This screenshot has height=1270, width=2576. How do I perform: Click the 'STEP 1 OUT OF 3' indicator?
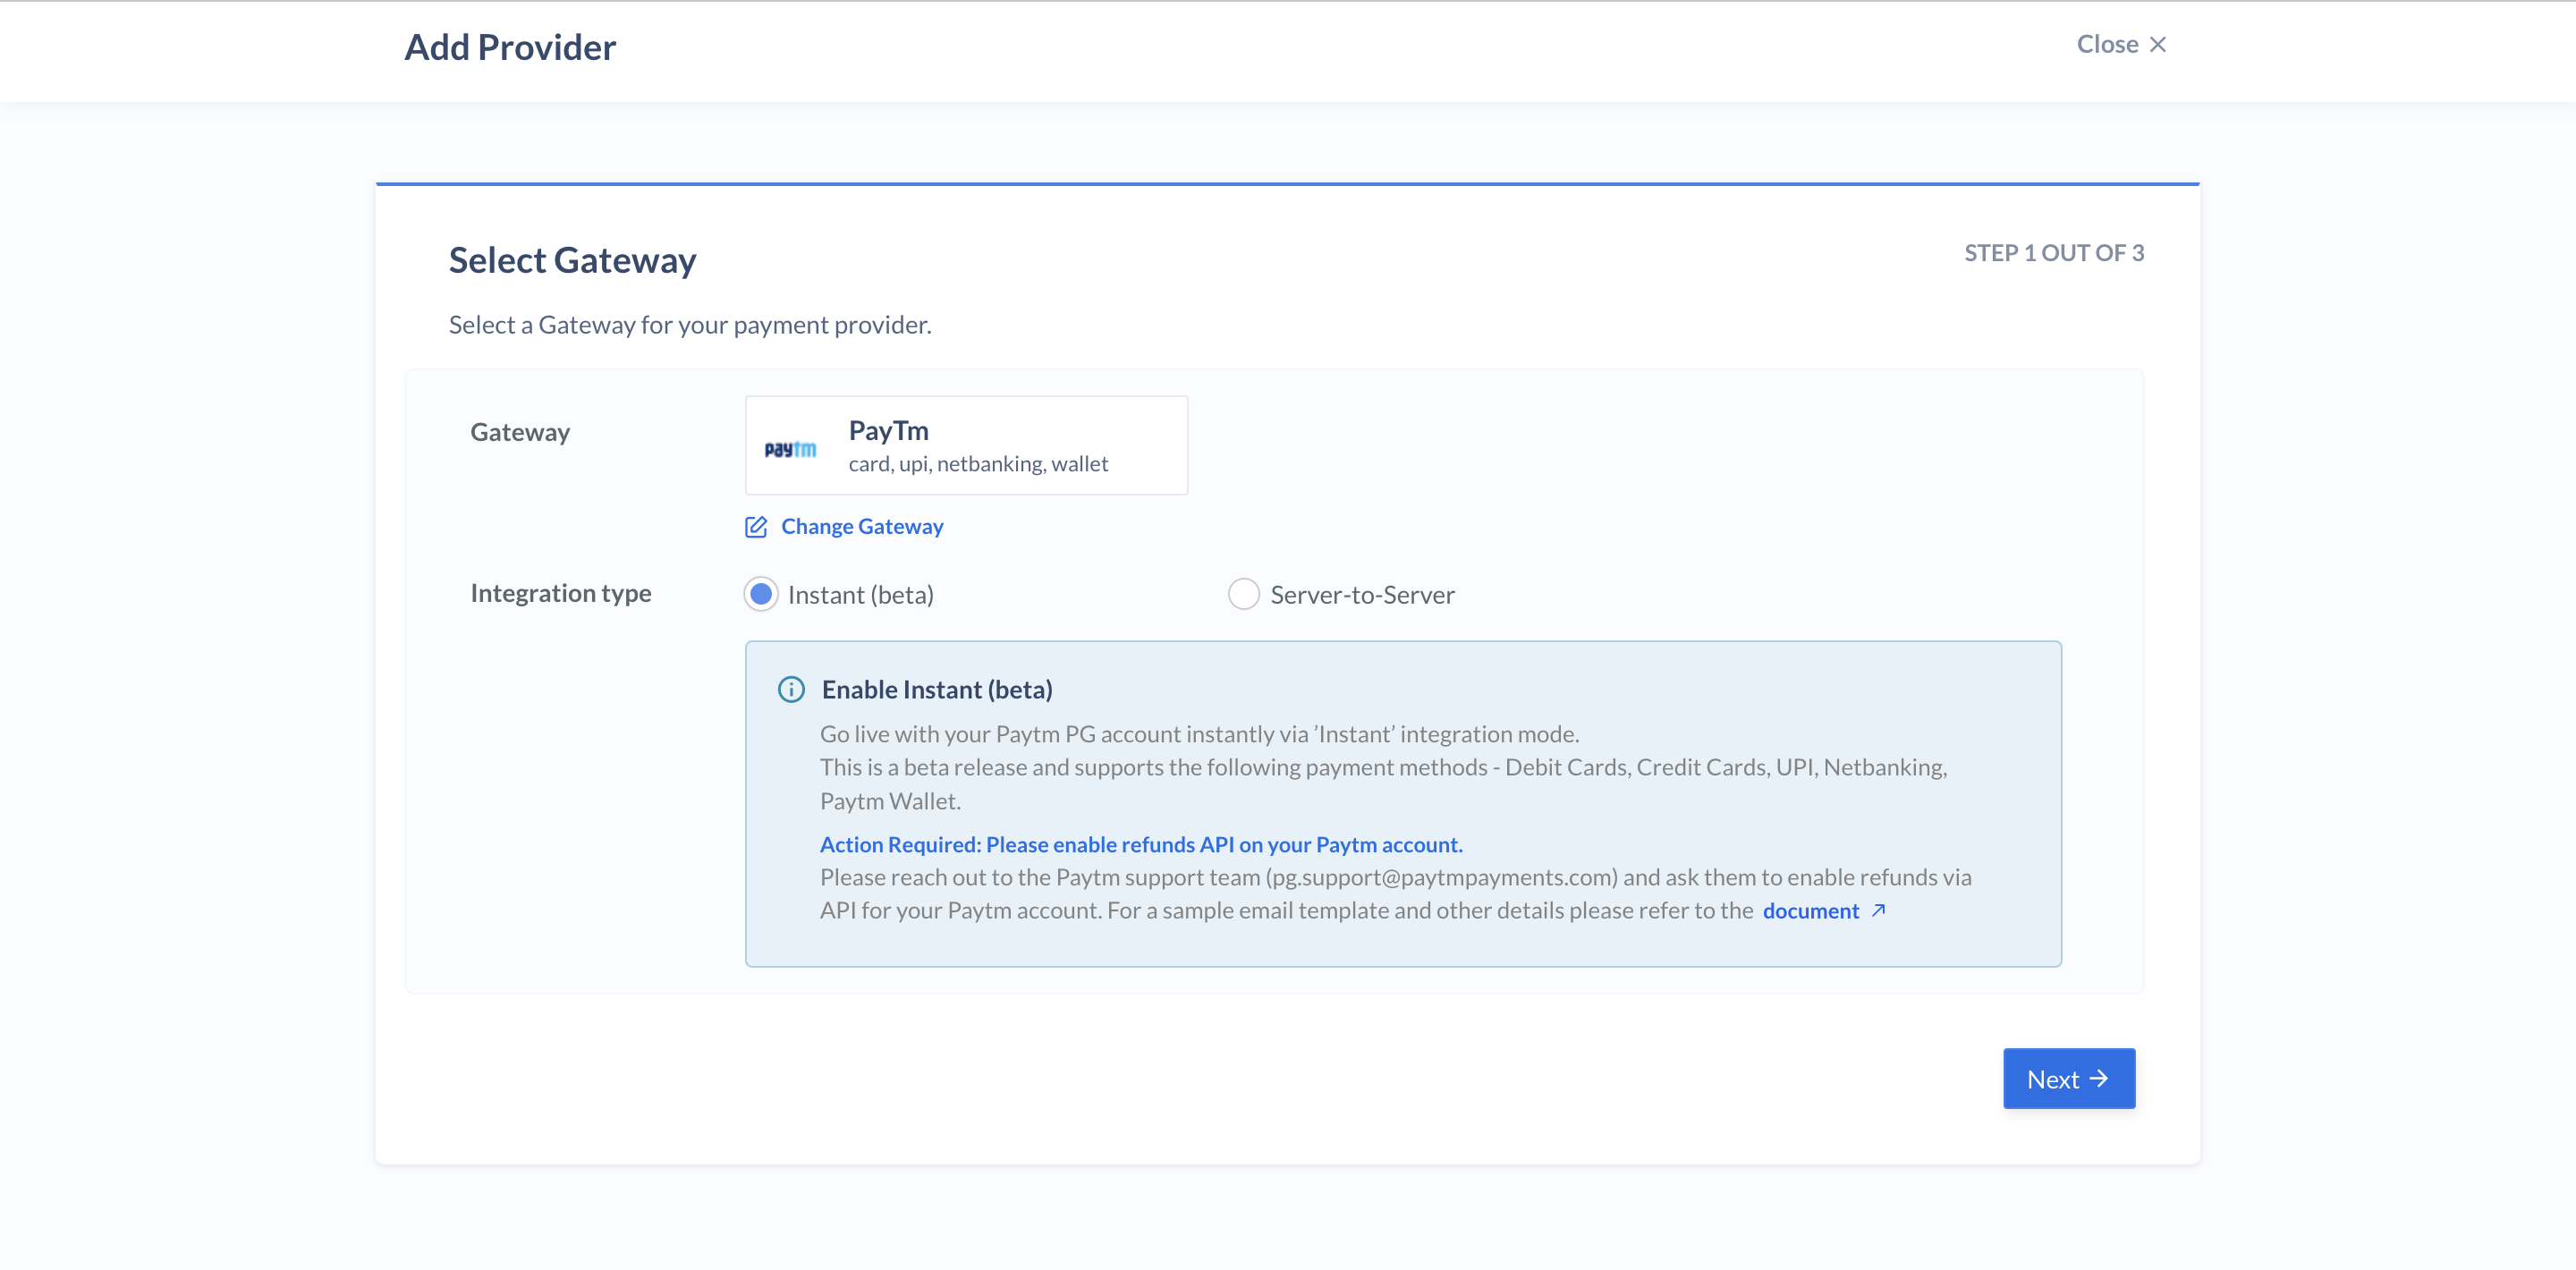coord(2054,253)
